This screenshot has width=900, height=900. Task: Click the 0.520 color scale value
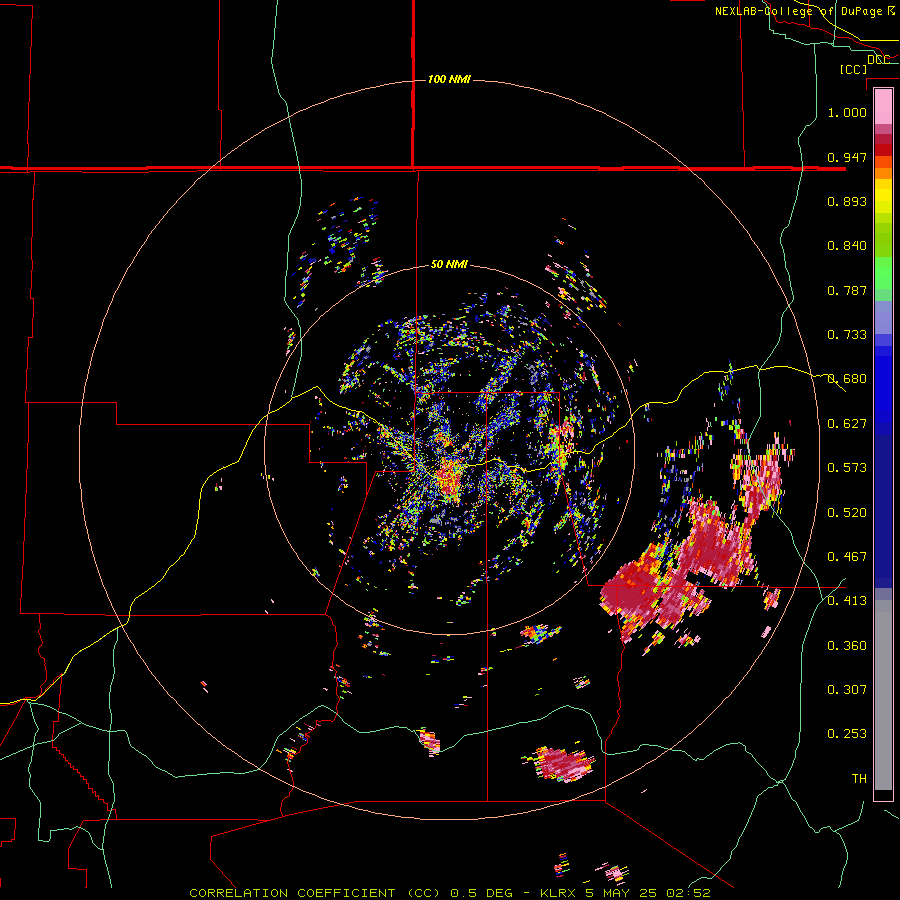[847, 513]
